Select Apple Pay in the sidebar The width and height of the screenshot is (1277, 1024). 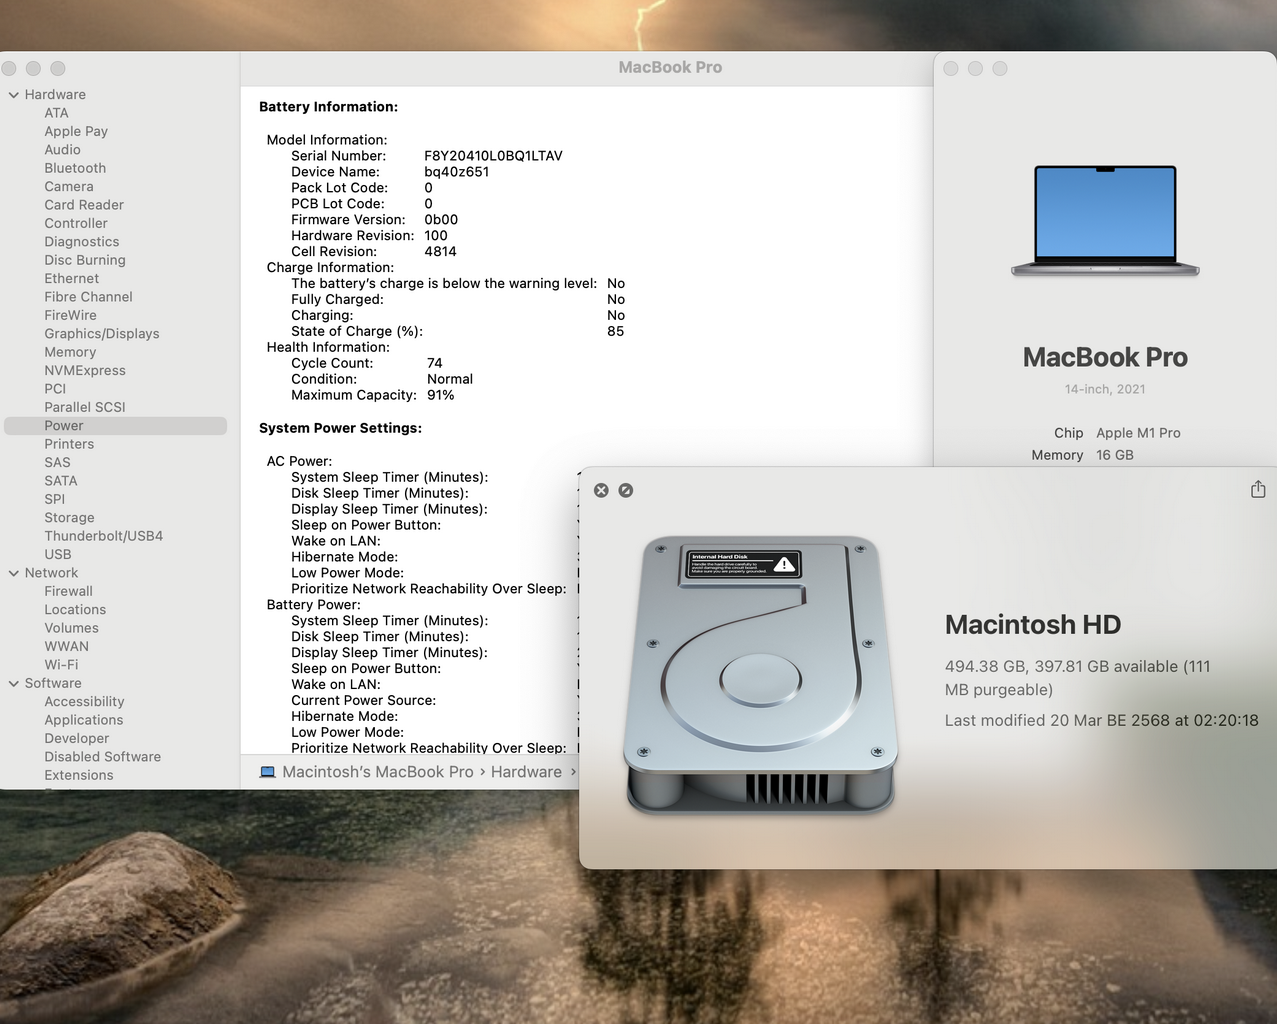pos(76,131)
